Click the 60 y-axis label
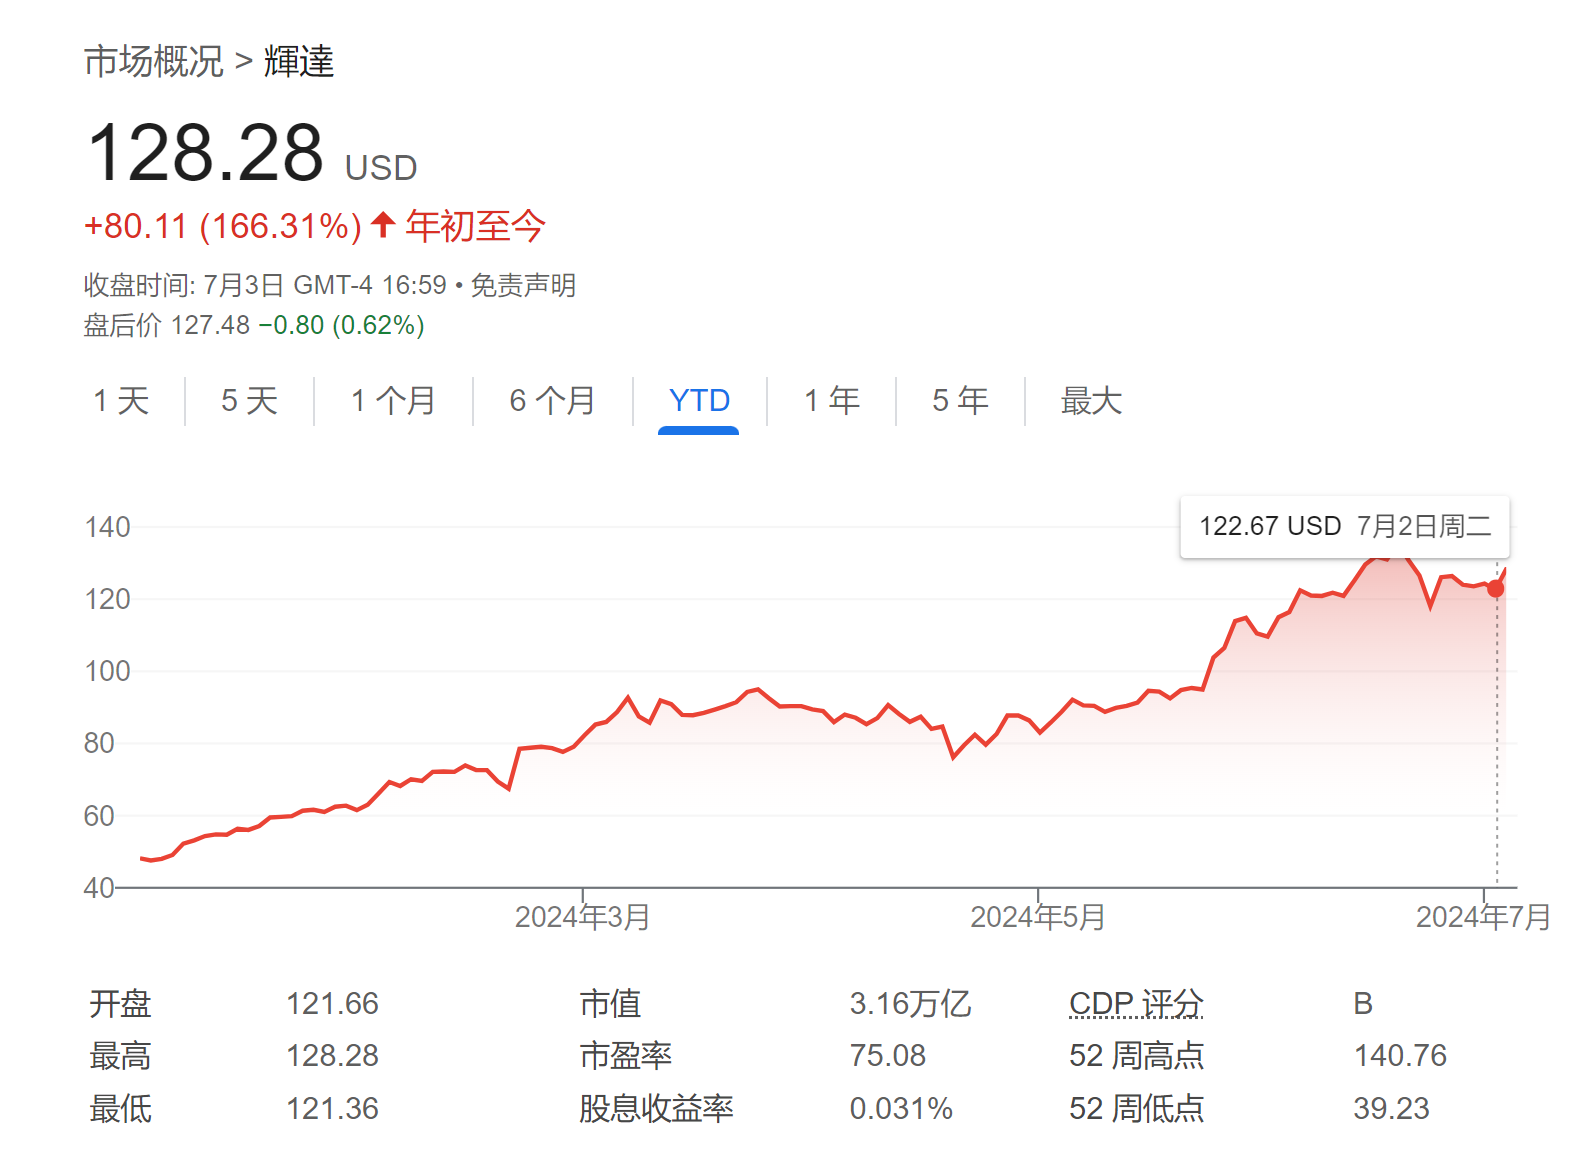This screenshot has height=1159, width=1591. click(99, 816)
